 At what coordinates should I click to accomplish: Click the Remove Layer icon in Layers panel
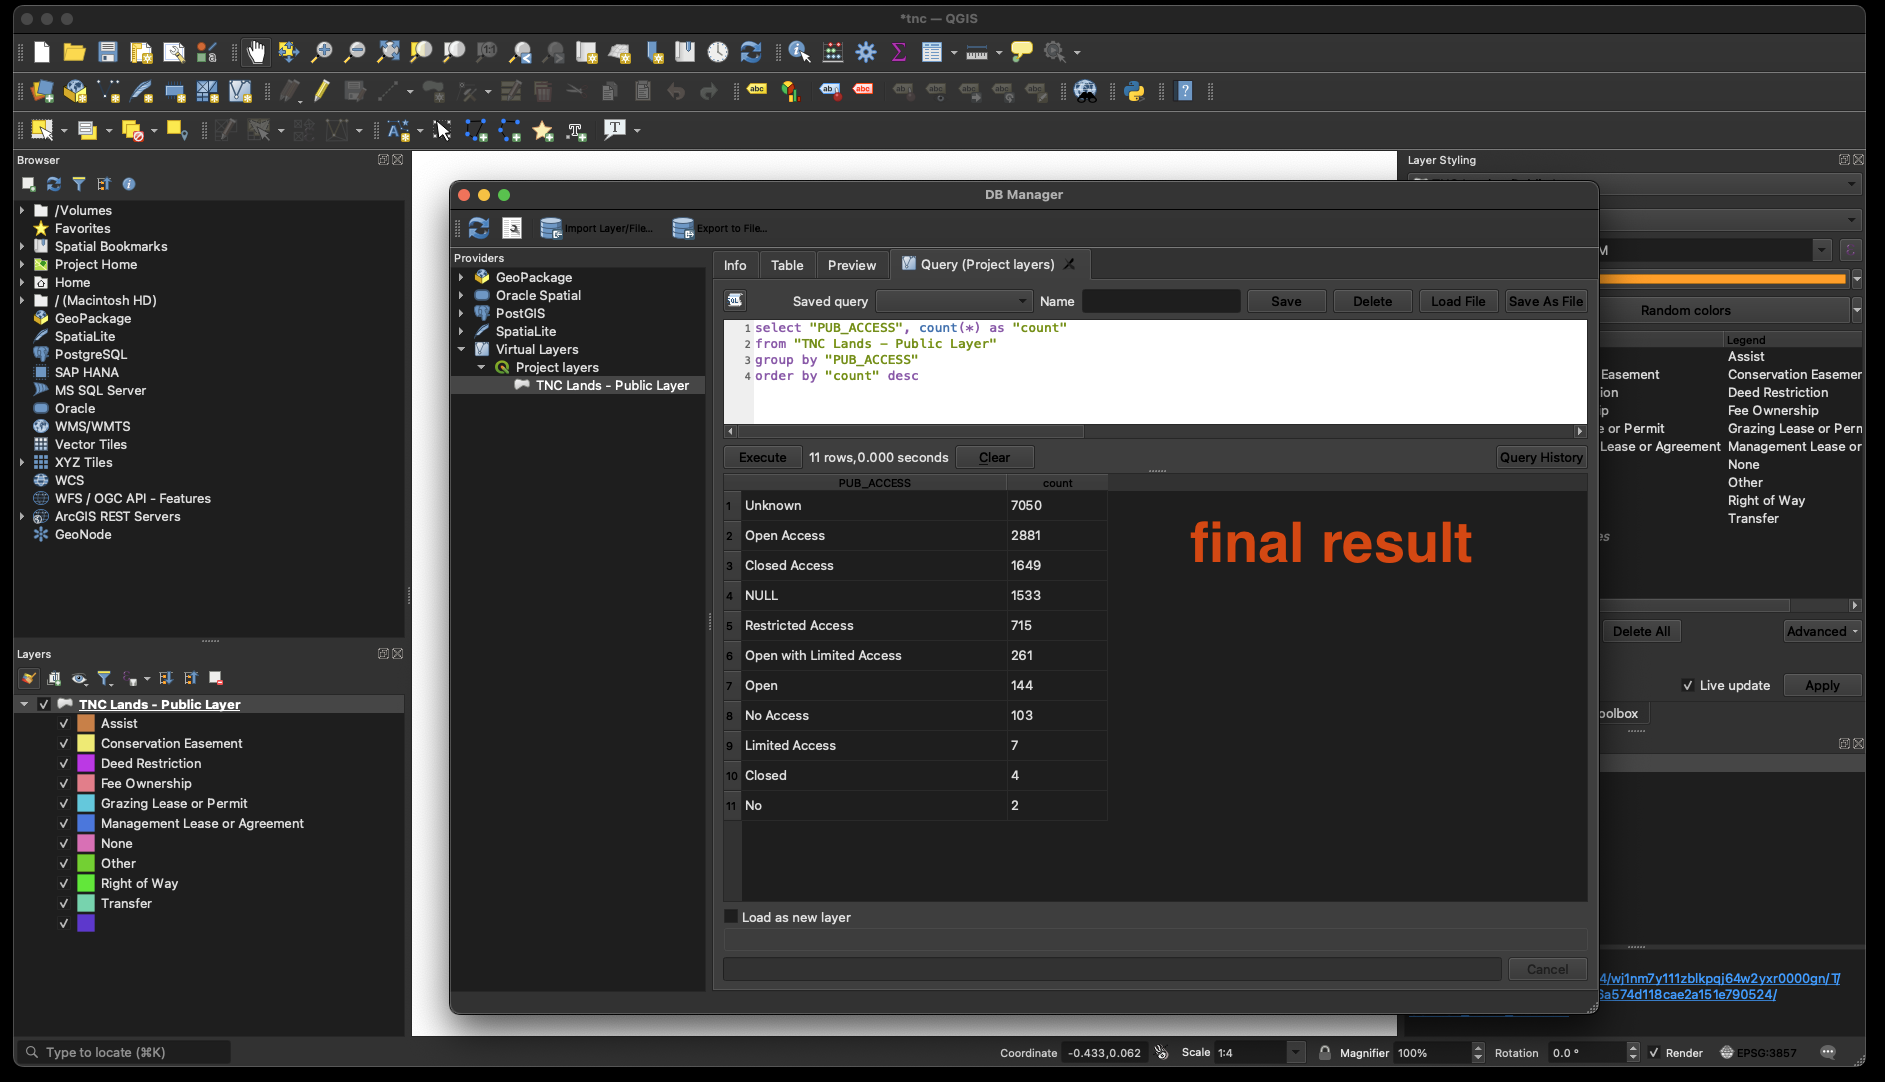(x=215, y=678)
